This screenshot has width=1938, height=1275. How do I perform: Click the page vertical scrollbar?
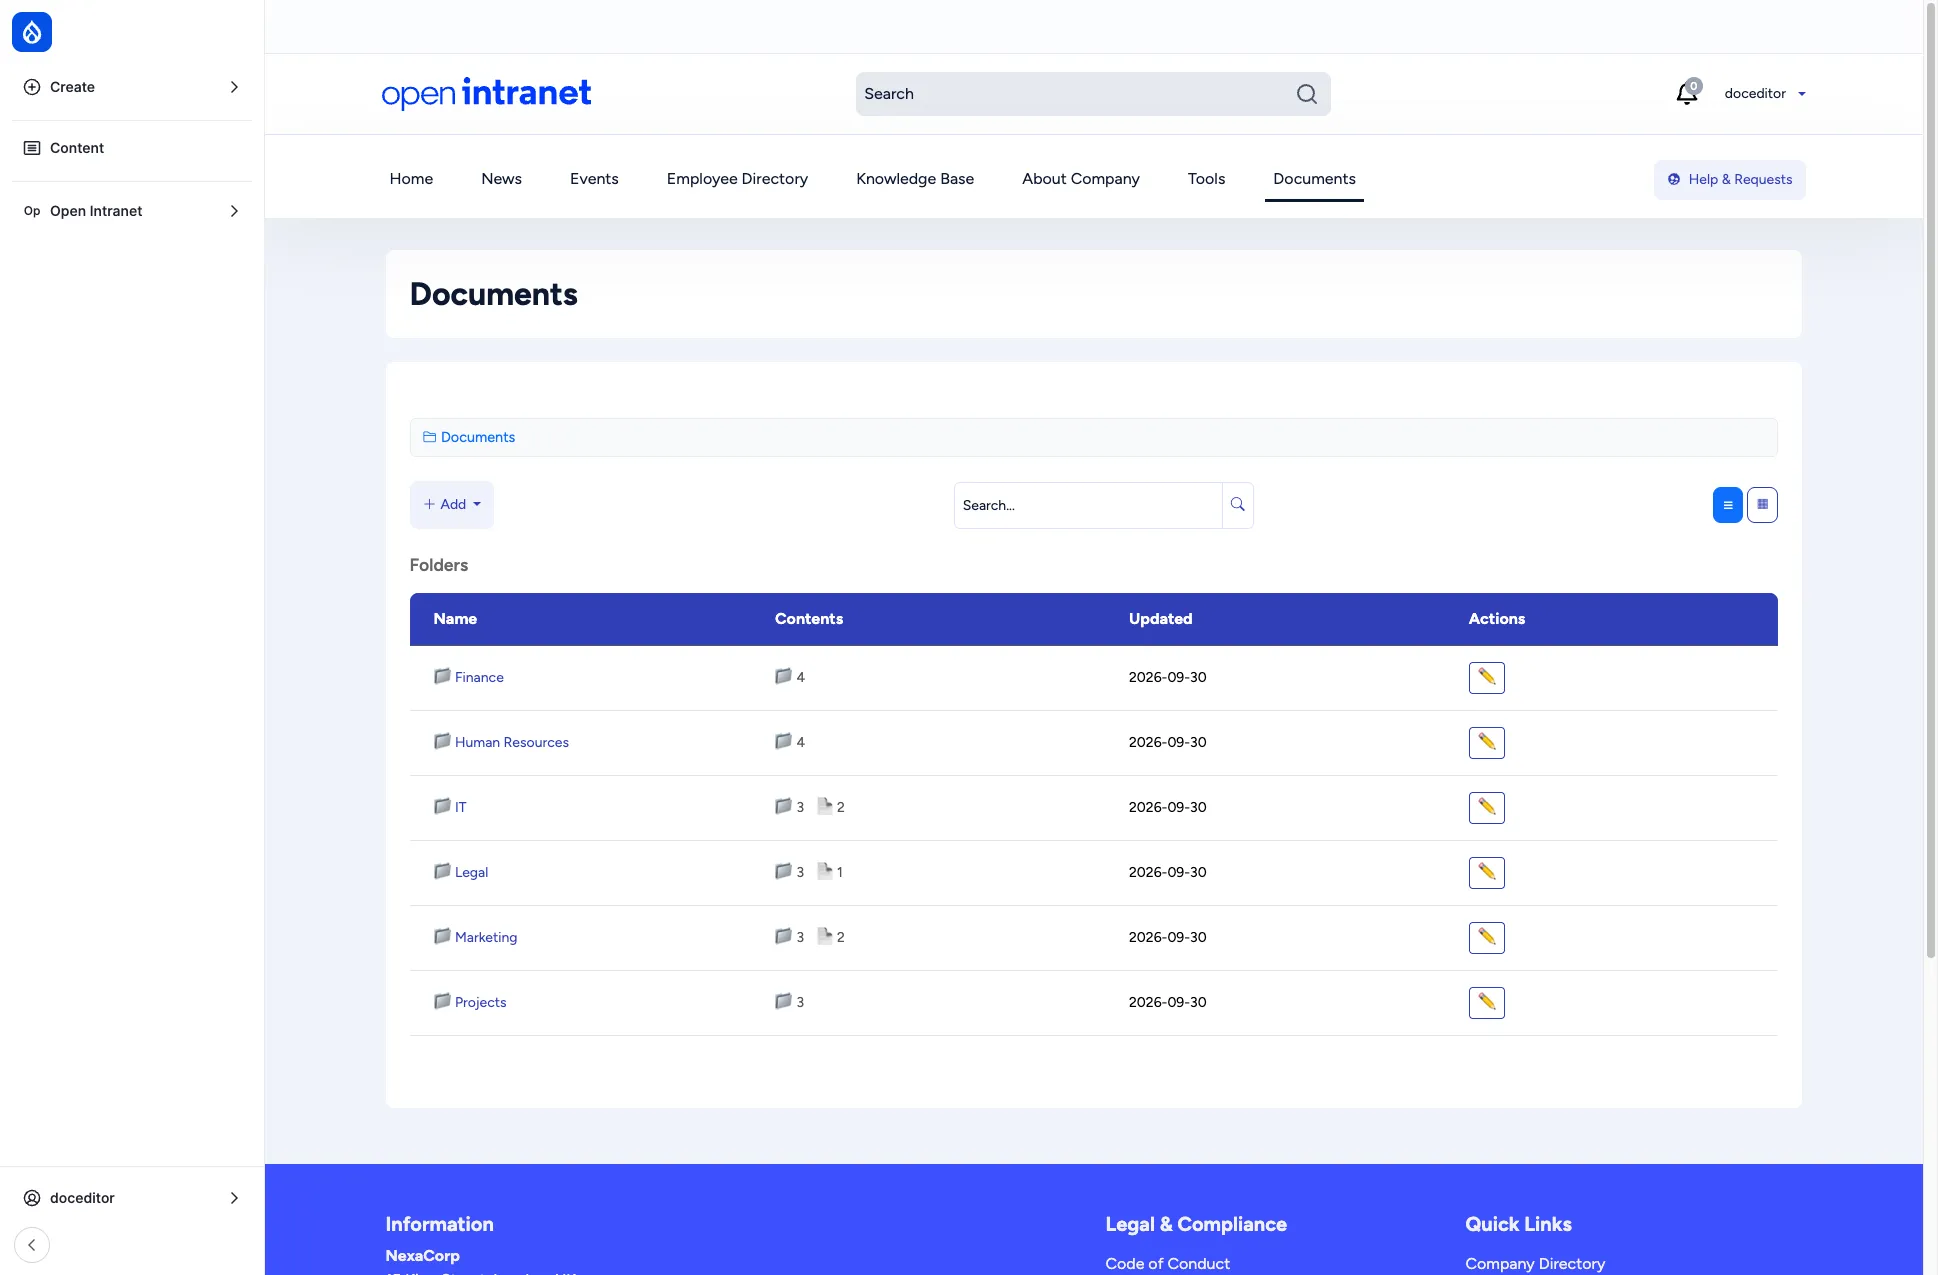tap(1930, 480)
